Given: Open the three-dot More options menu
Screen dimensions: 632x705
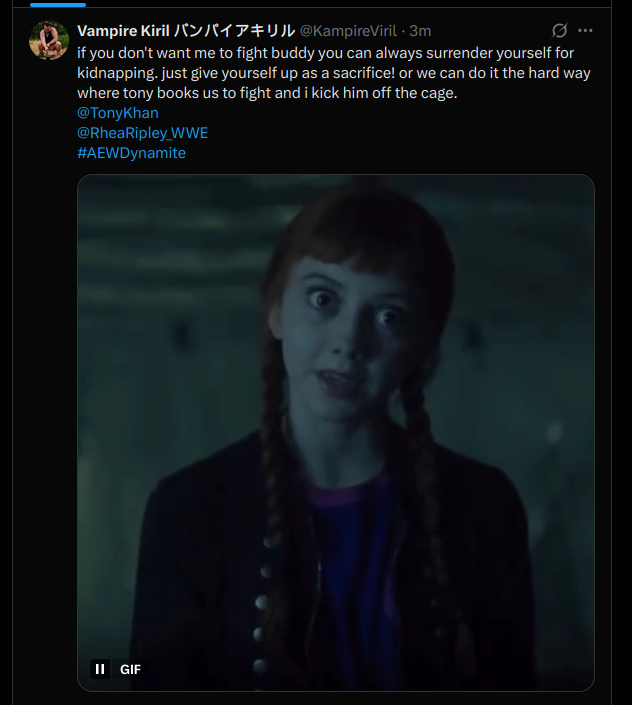Looking at the screenshot, I should 586,31.
